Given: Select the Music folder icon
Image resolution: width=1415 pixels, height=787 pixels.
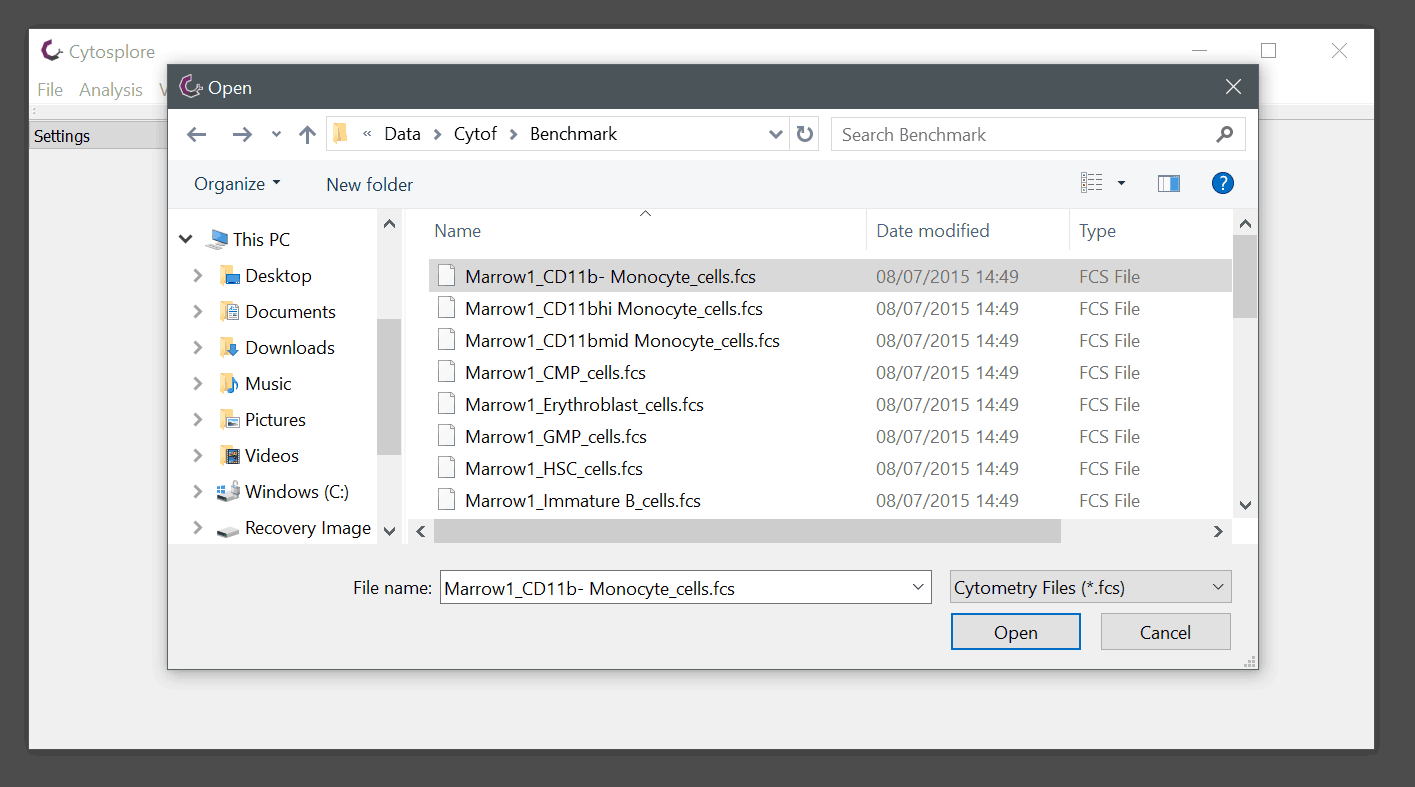Looking at the screenshot, I should (x=229, y=384).
